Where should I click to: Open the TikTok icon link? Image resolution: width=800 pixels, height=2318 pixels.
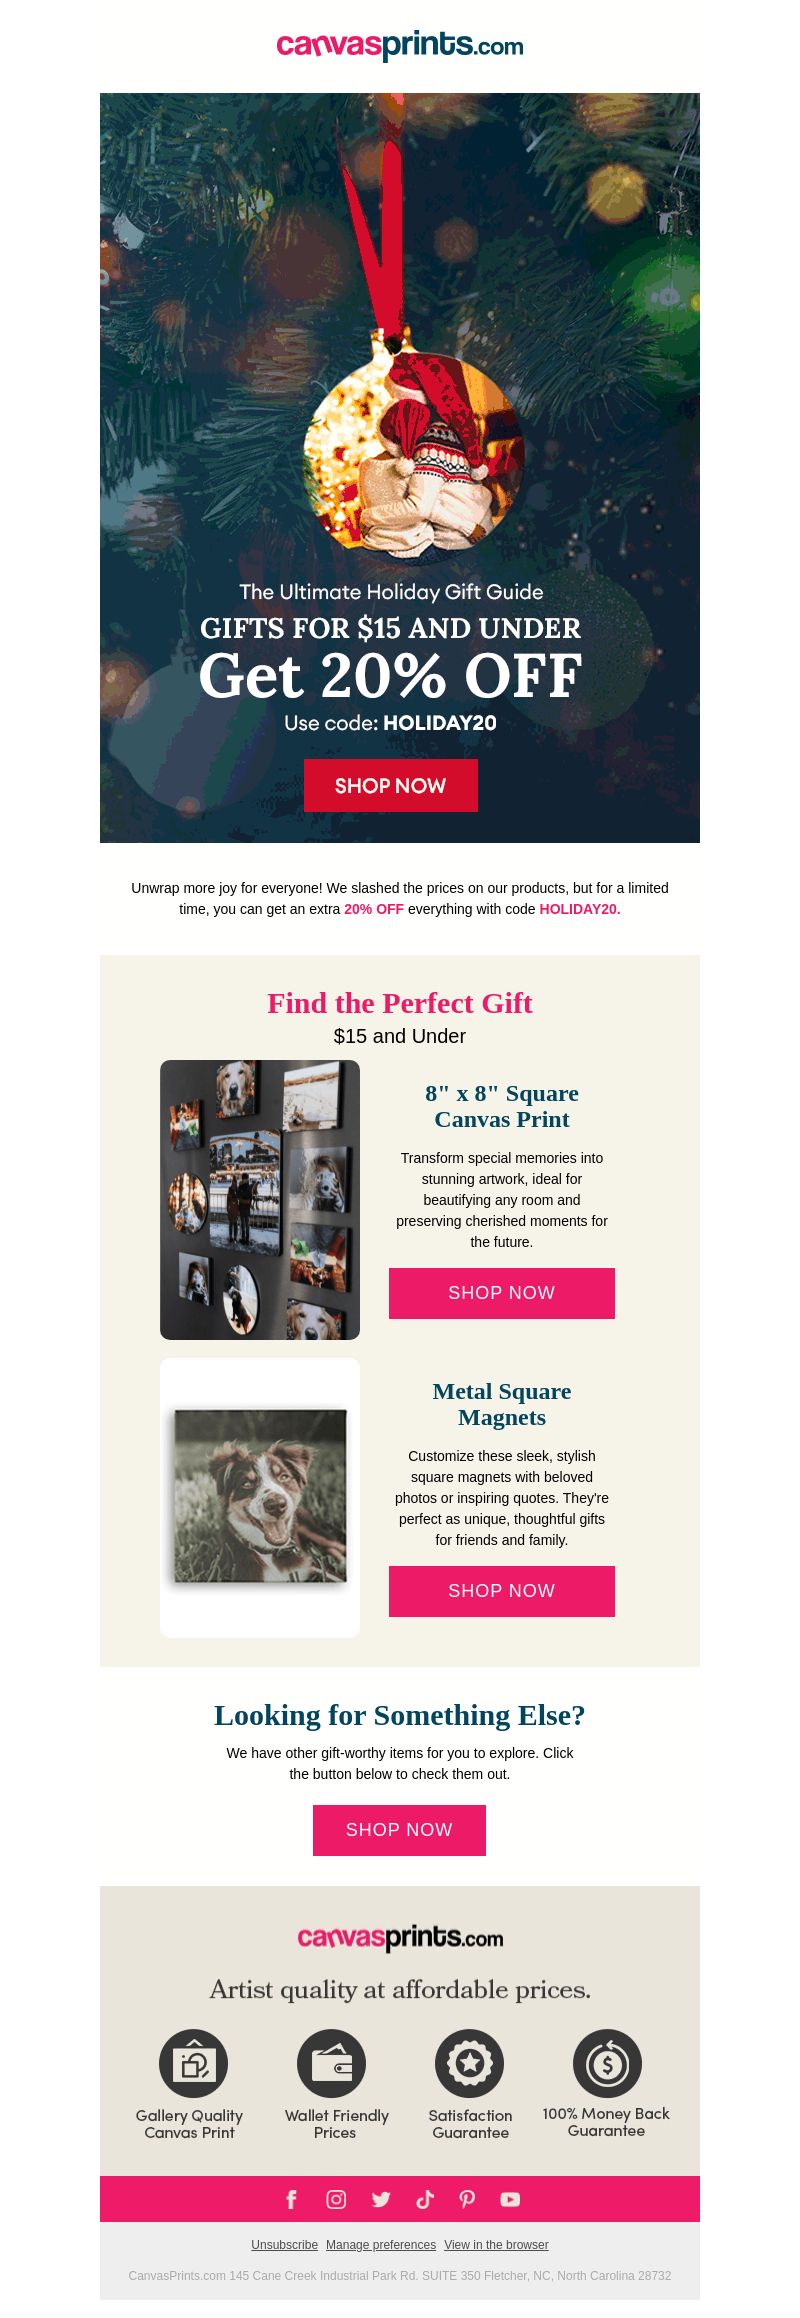[x=425, y=2199]
